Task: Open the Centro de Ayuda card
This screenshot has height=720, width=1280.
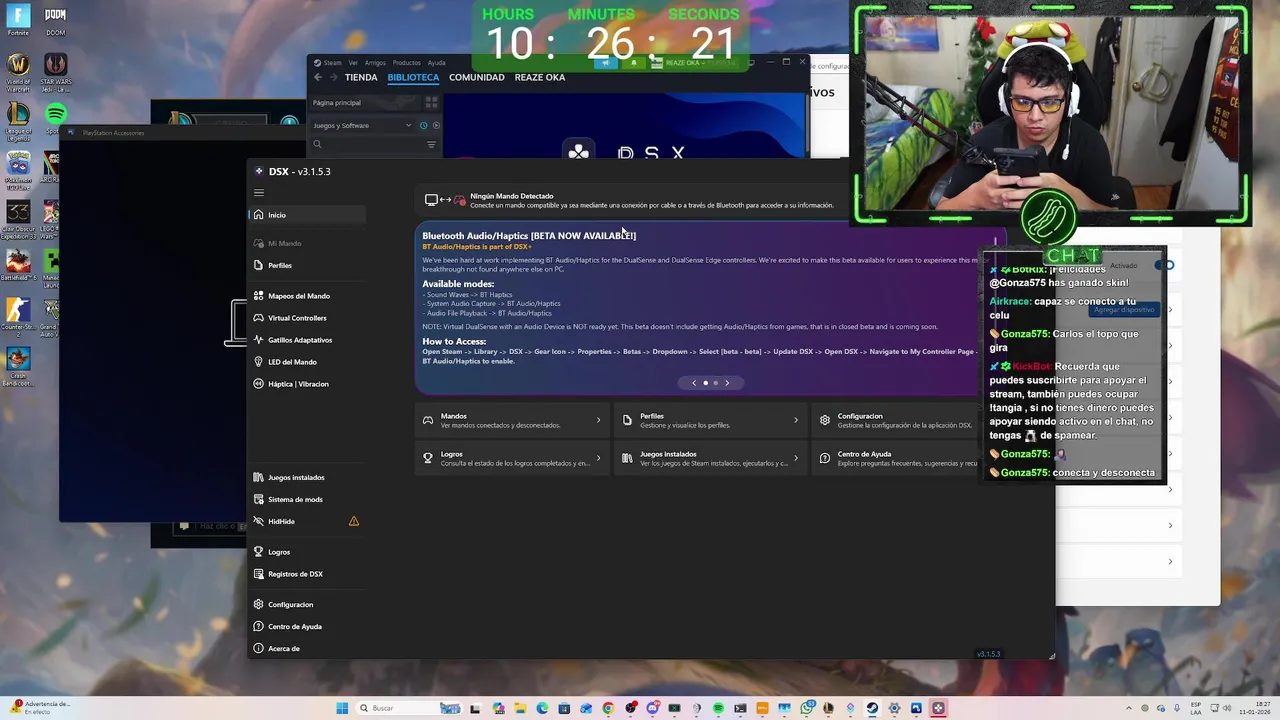Action: coord(898,458)
